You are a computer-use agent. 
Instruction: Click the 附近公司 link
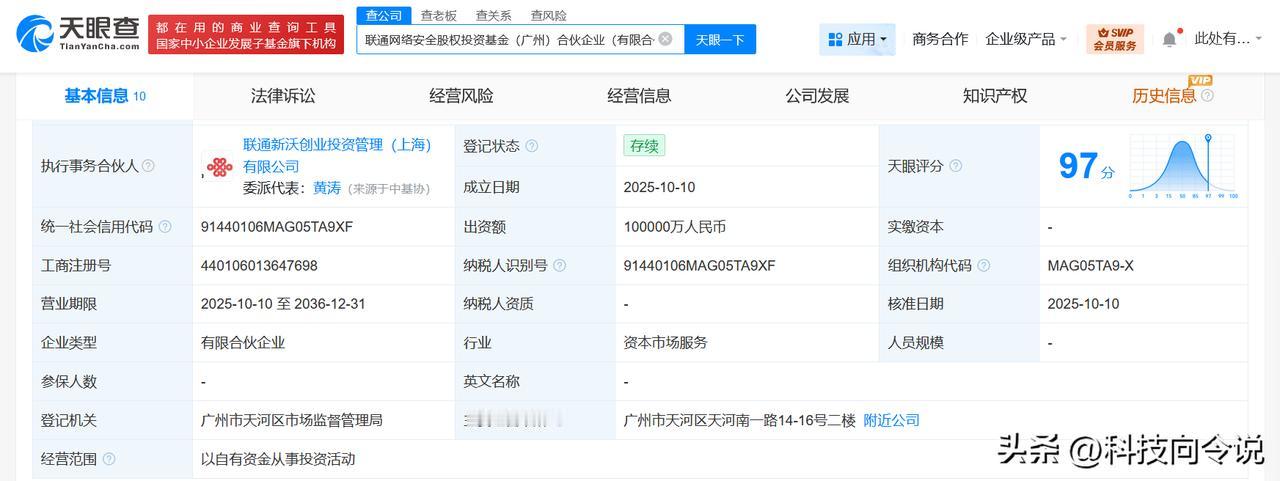click(x=891, y=420)
